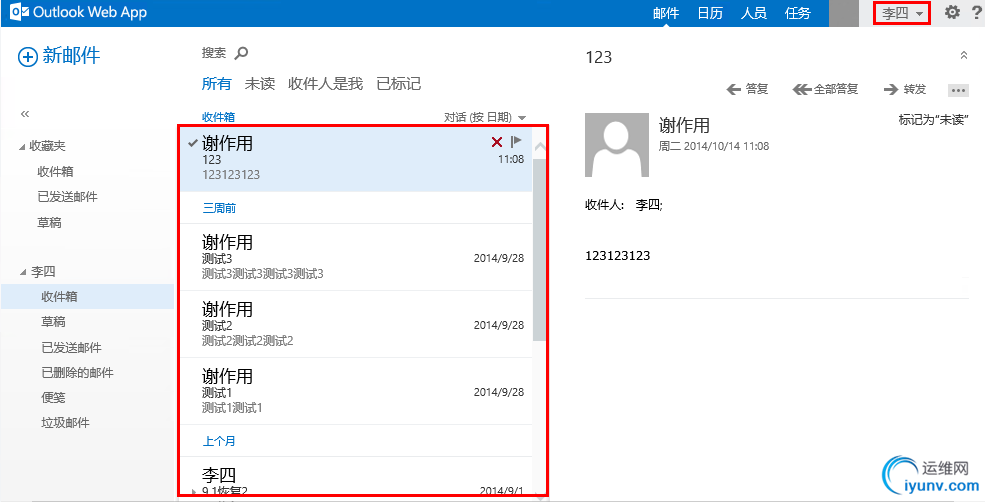Switch to 邮件 tab

(666, 13)
